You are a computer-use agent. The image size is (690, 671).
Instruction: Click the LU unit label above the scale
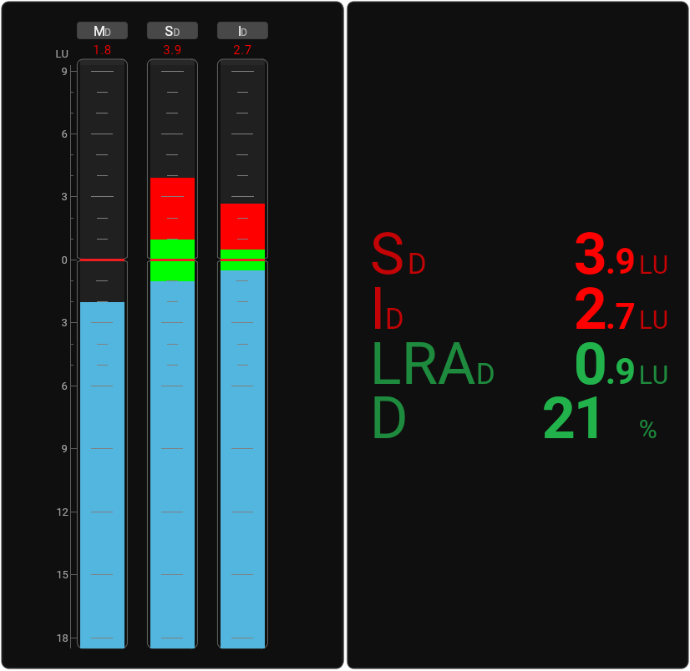[62, 54]
